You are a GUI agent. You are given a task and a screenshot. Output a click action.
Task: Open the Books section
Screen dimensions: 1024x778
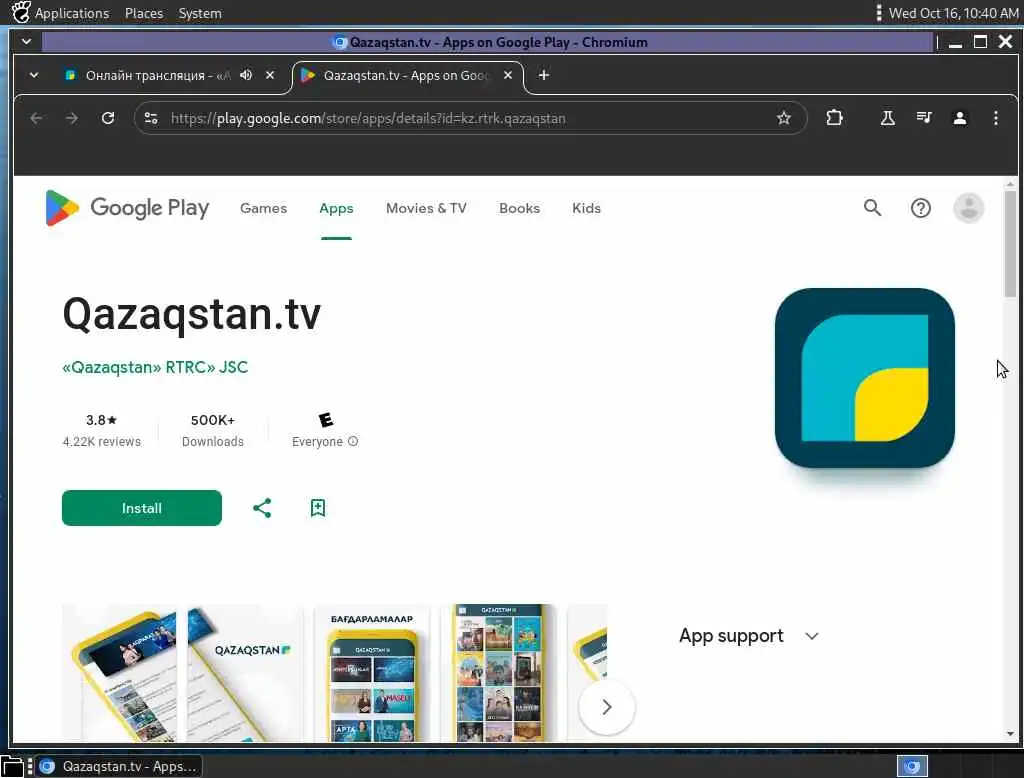pos(519,208)
